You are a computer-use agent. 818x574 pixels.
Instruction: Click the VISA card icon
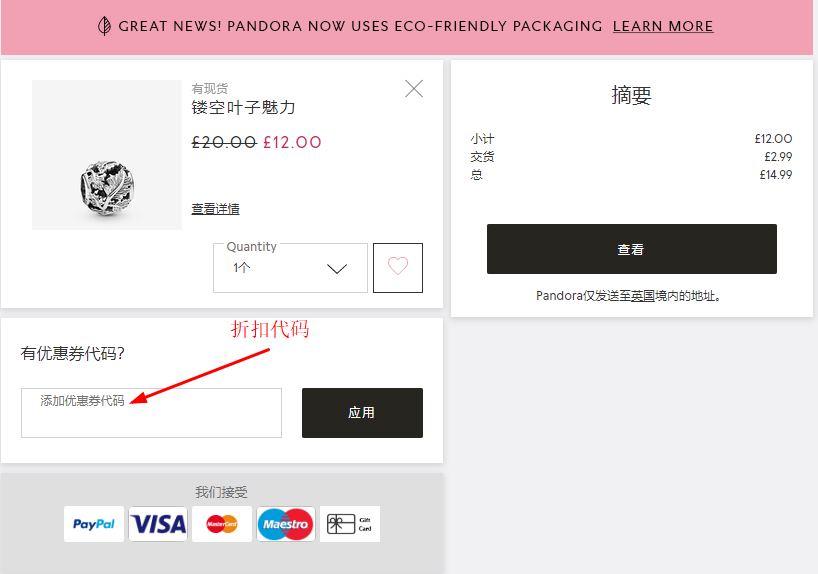pos(158,524)
